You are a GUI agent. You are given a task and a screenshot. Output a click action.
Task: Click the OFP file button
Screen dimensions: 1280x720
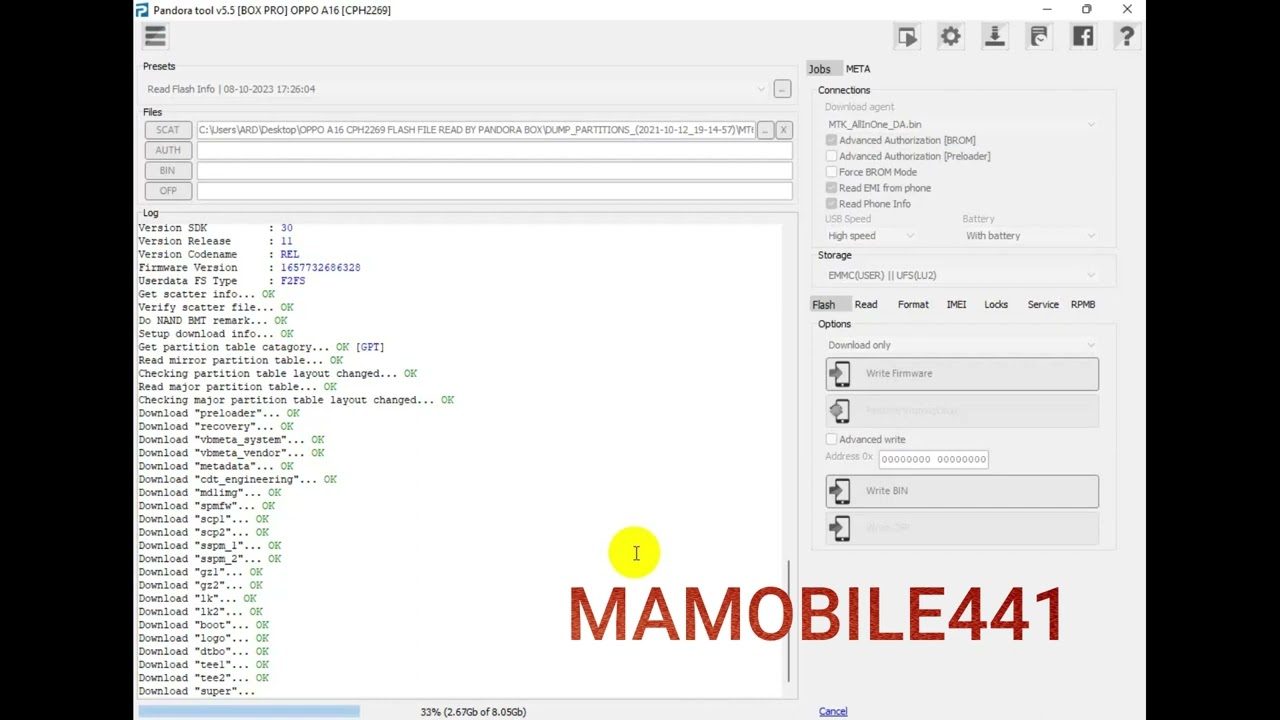pyautogui.click(x=168, y=190)
